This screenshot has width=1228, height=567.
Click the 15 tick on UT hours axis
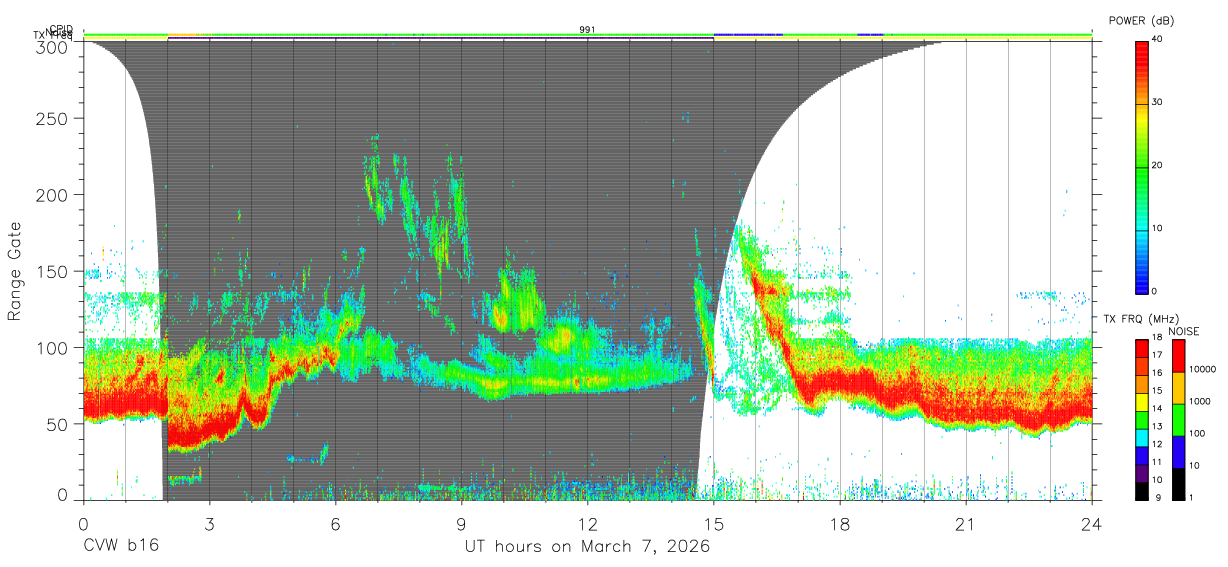pos(714,524)
